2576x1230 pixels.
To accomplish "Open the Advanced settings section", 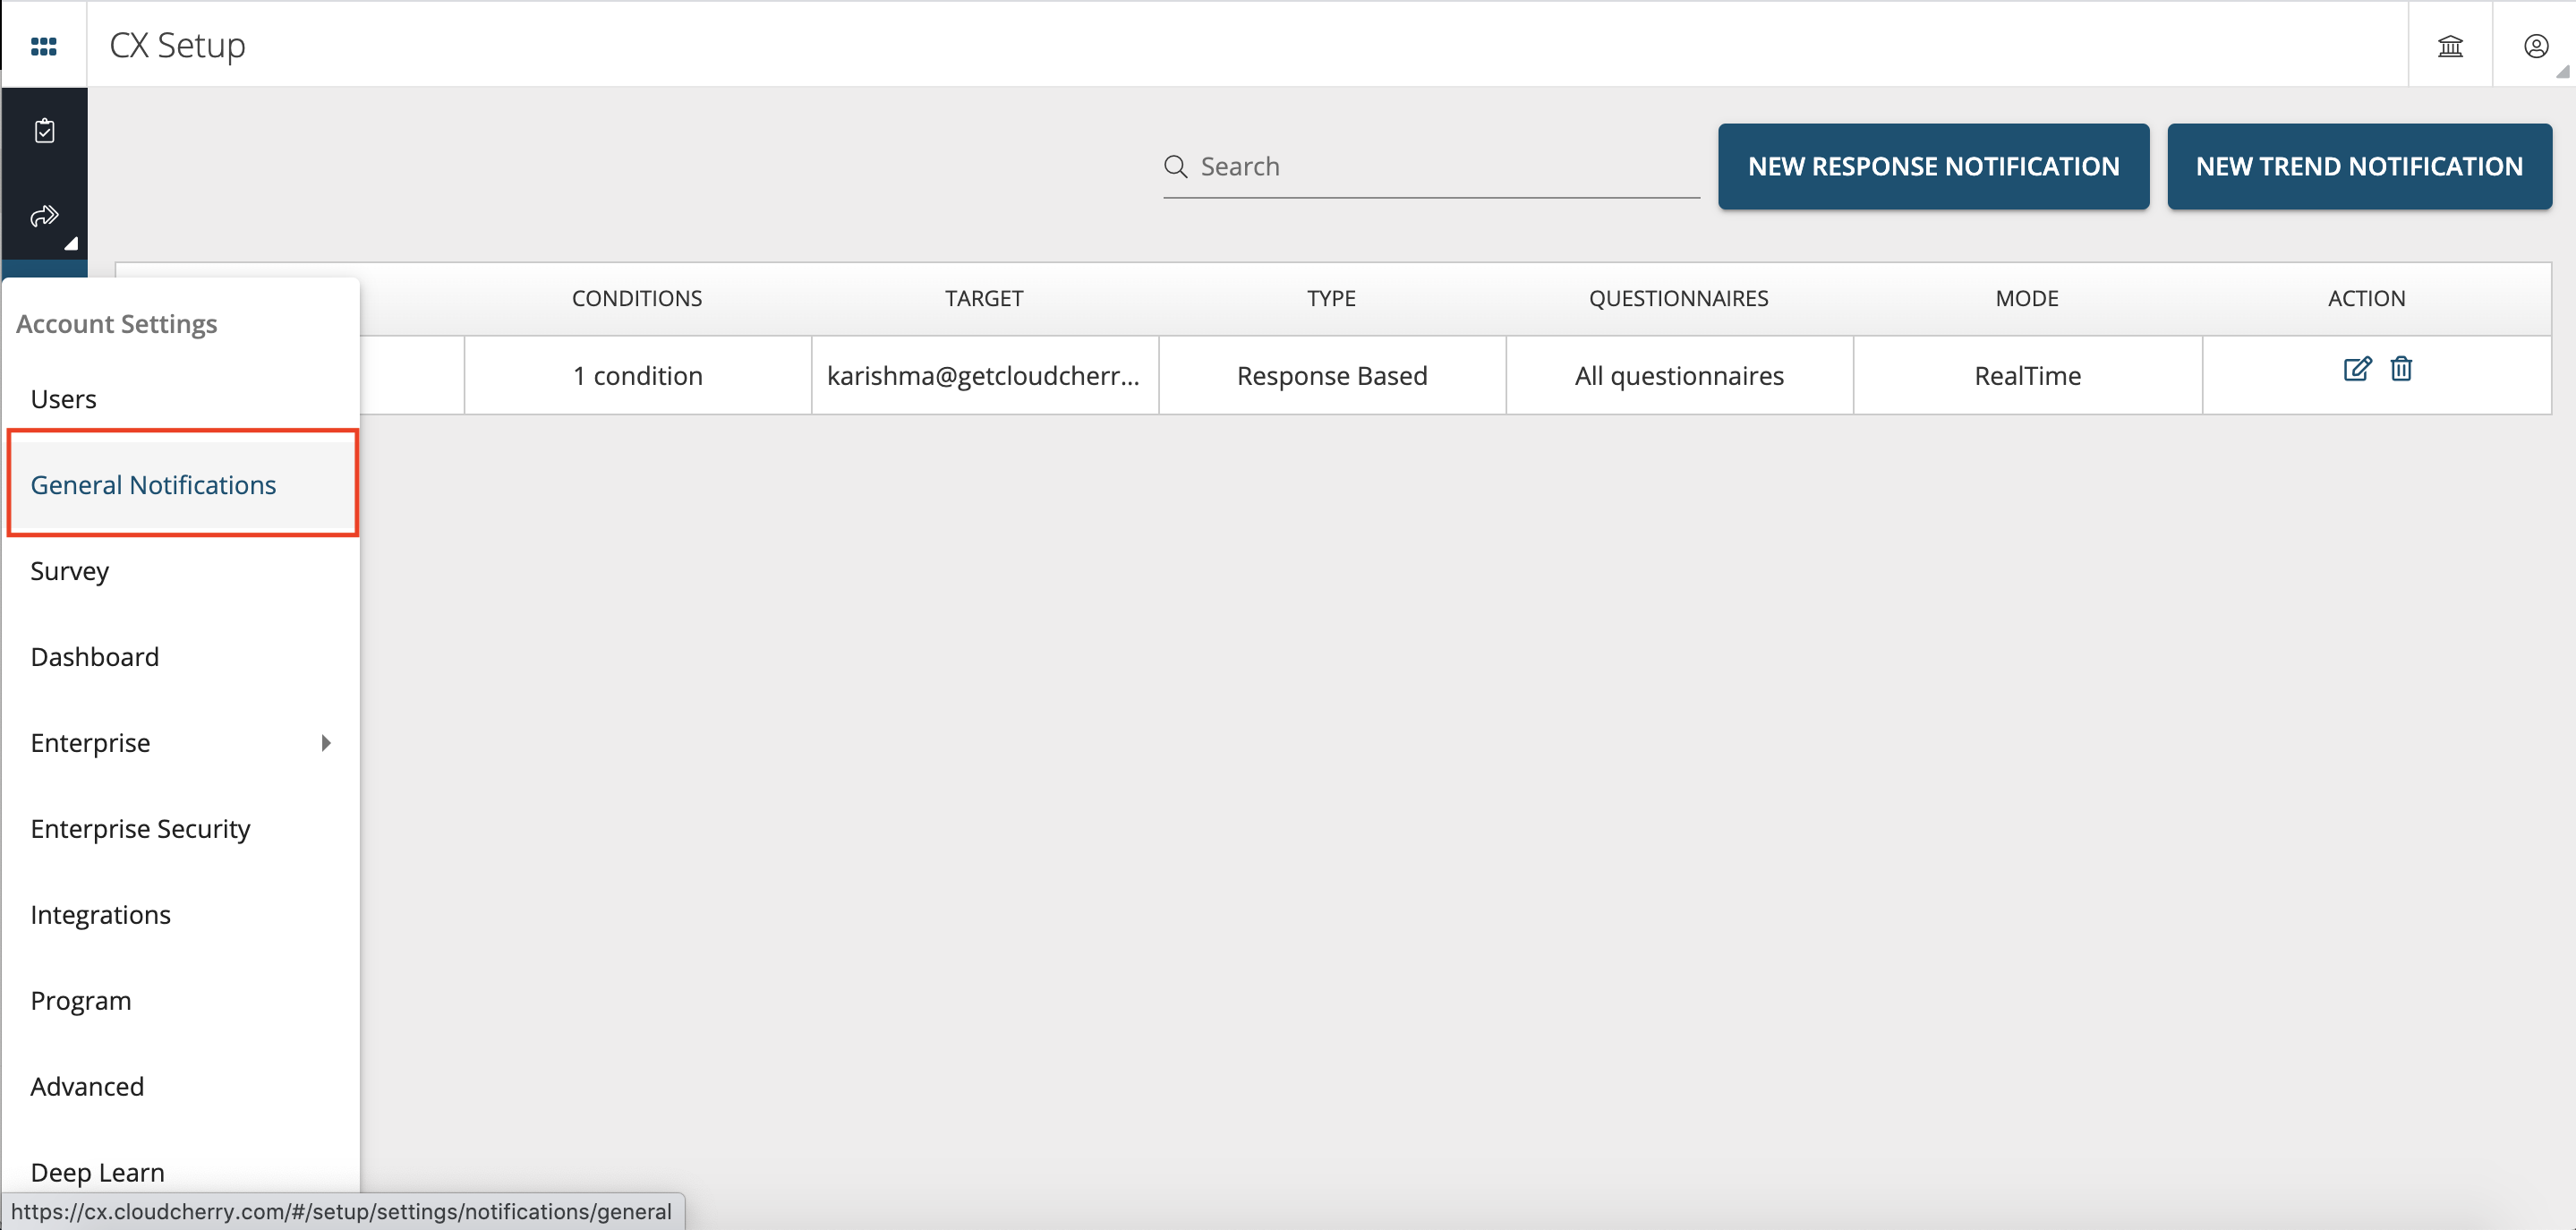I will (89, 1086).
